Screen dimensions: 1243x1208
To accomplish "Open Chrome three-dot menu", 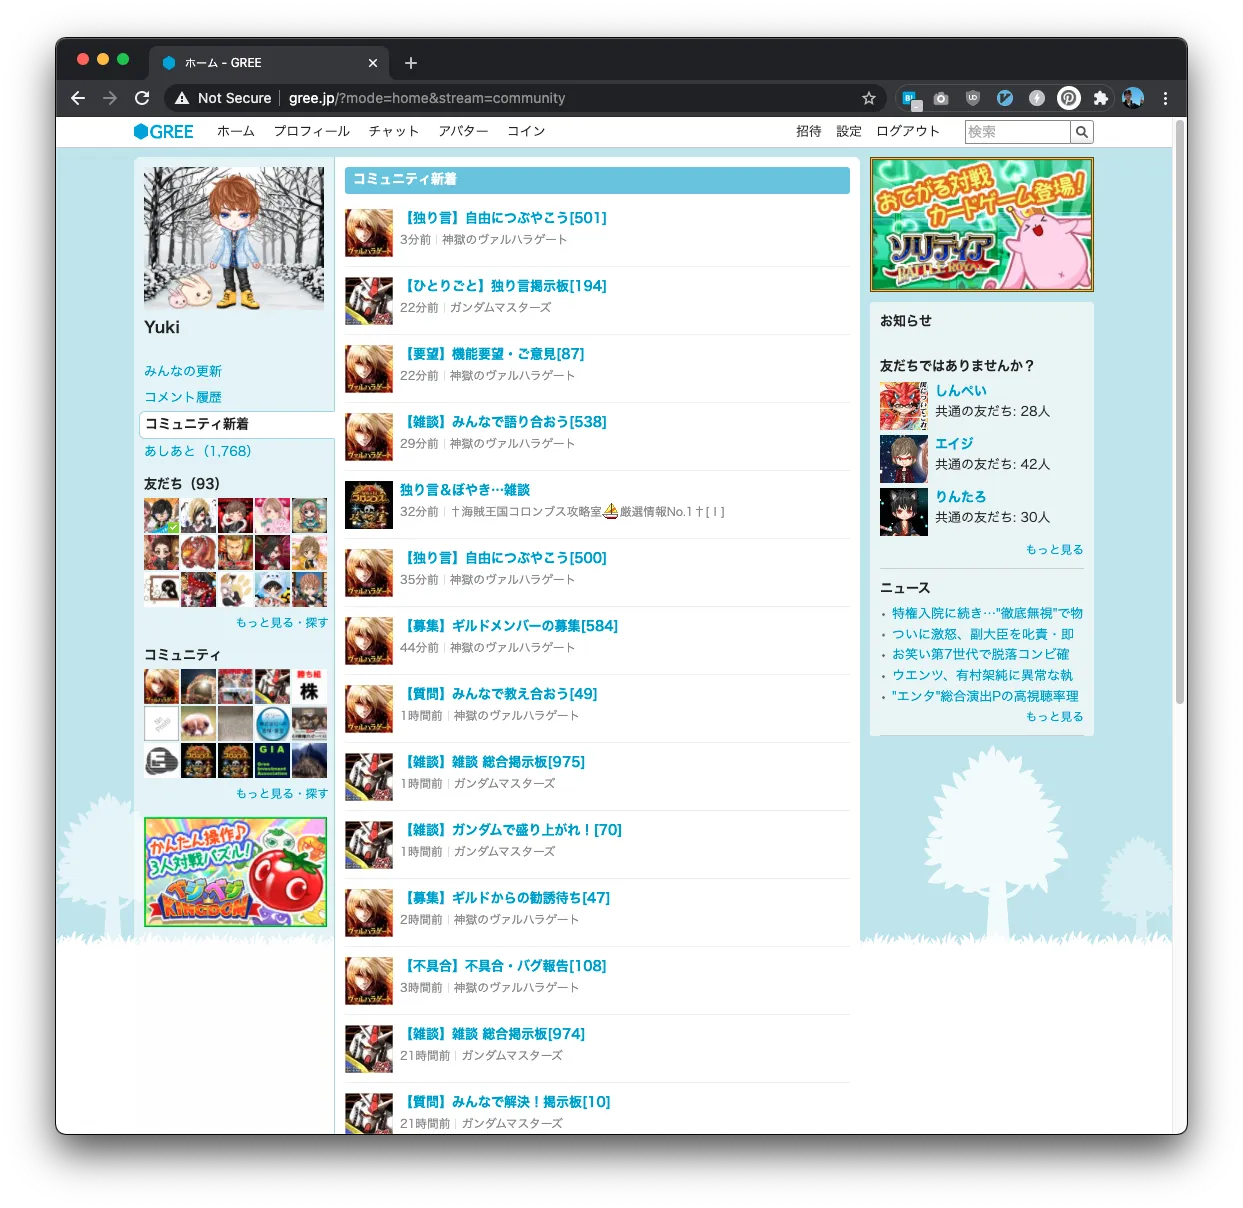I will click(x=1165, y=98).
